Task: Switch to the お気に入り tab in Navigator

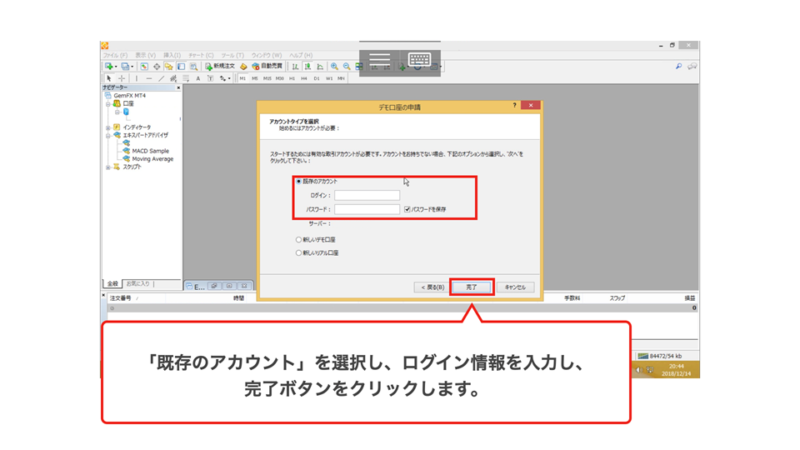Action: (x=138, y=284)
